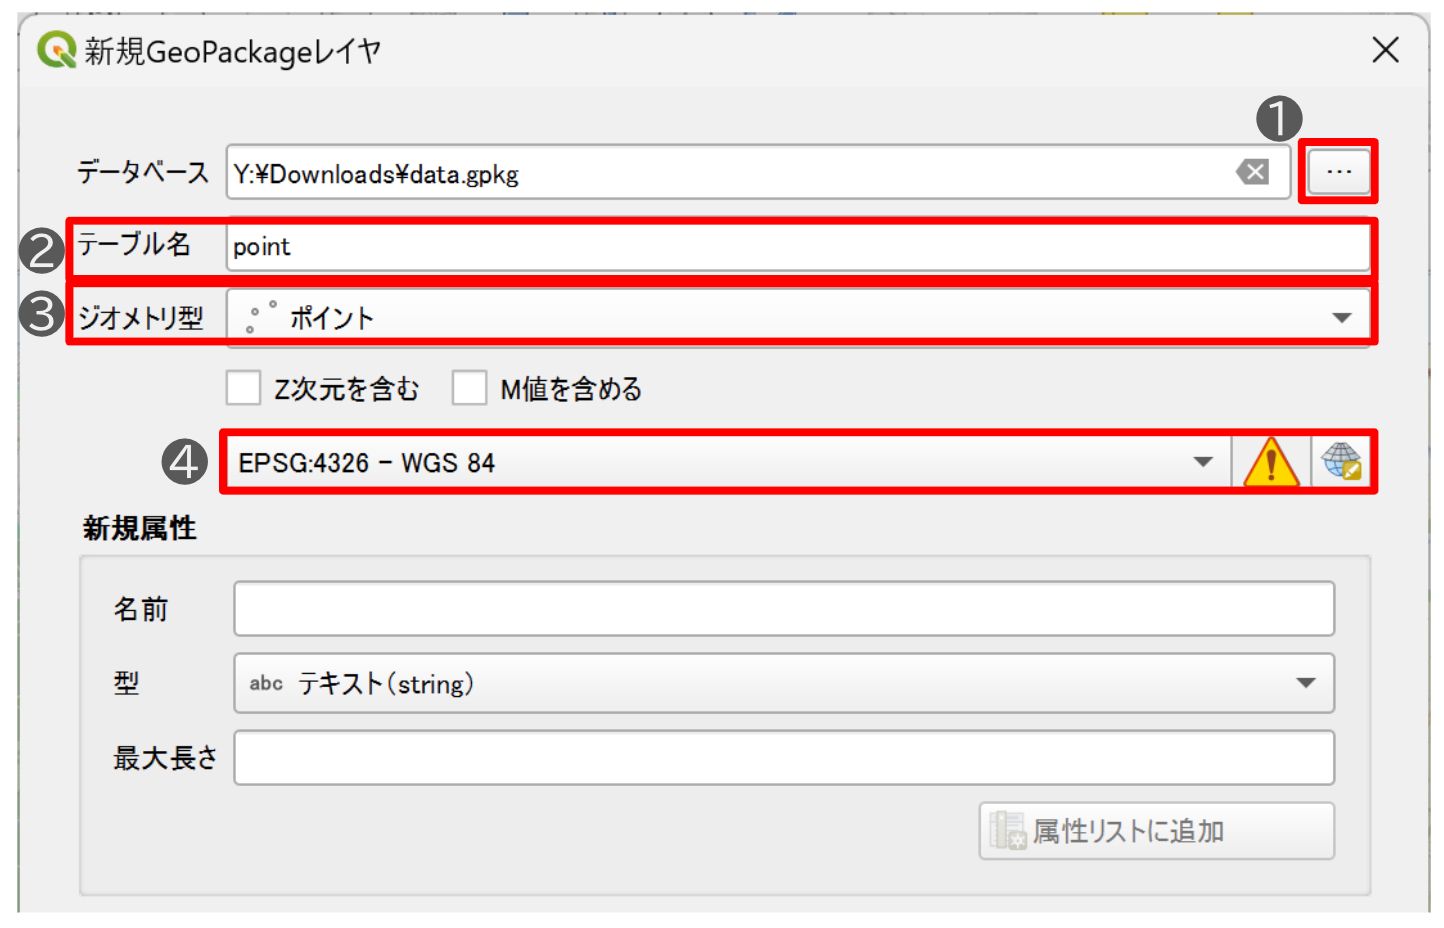Open database file browse button
This screenshot has height=928, width=1444.
pyautogui.click(x=1338, y=172)
